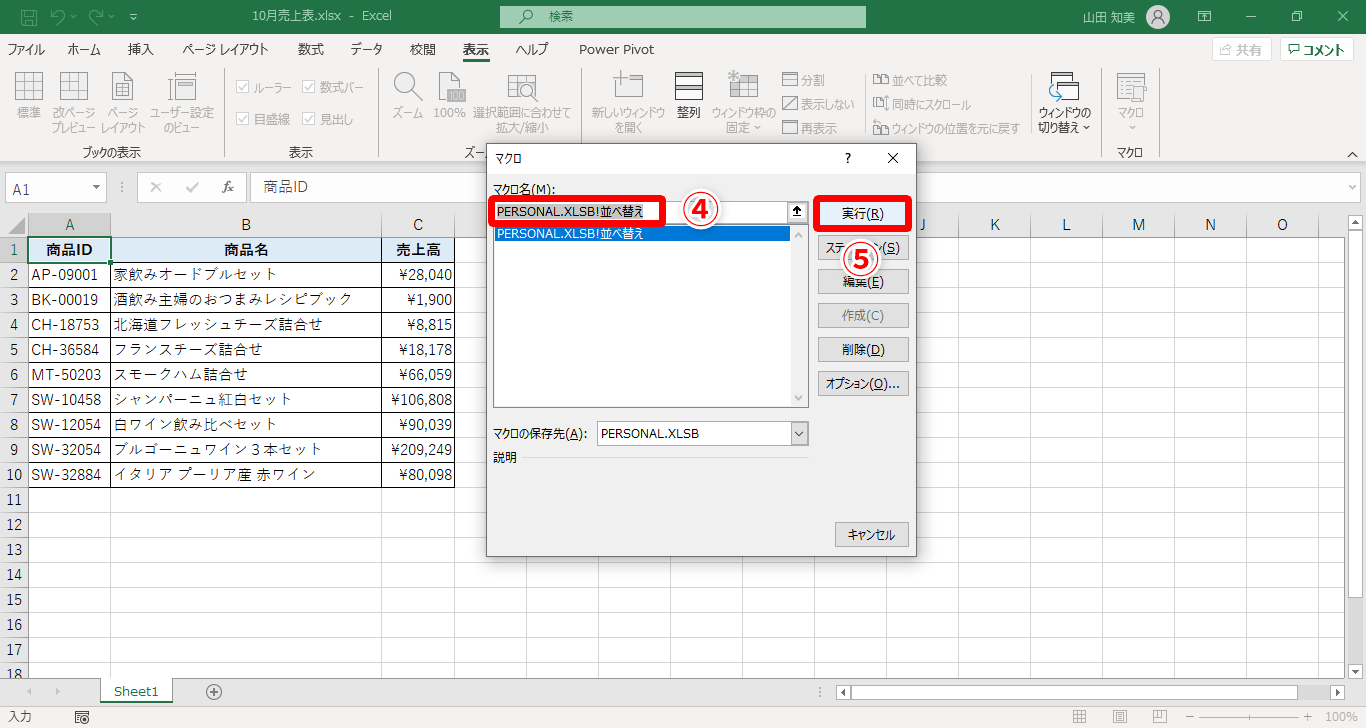Click the 整列 (Arrange All) icon

click(x=689, y=96)
